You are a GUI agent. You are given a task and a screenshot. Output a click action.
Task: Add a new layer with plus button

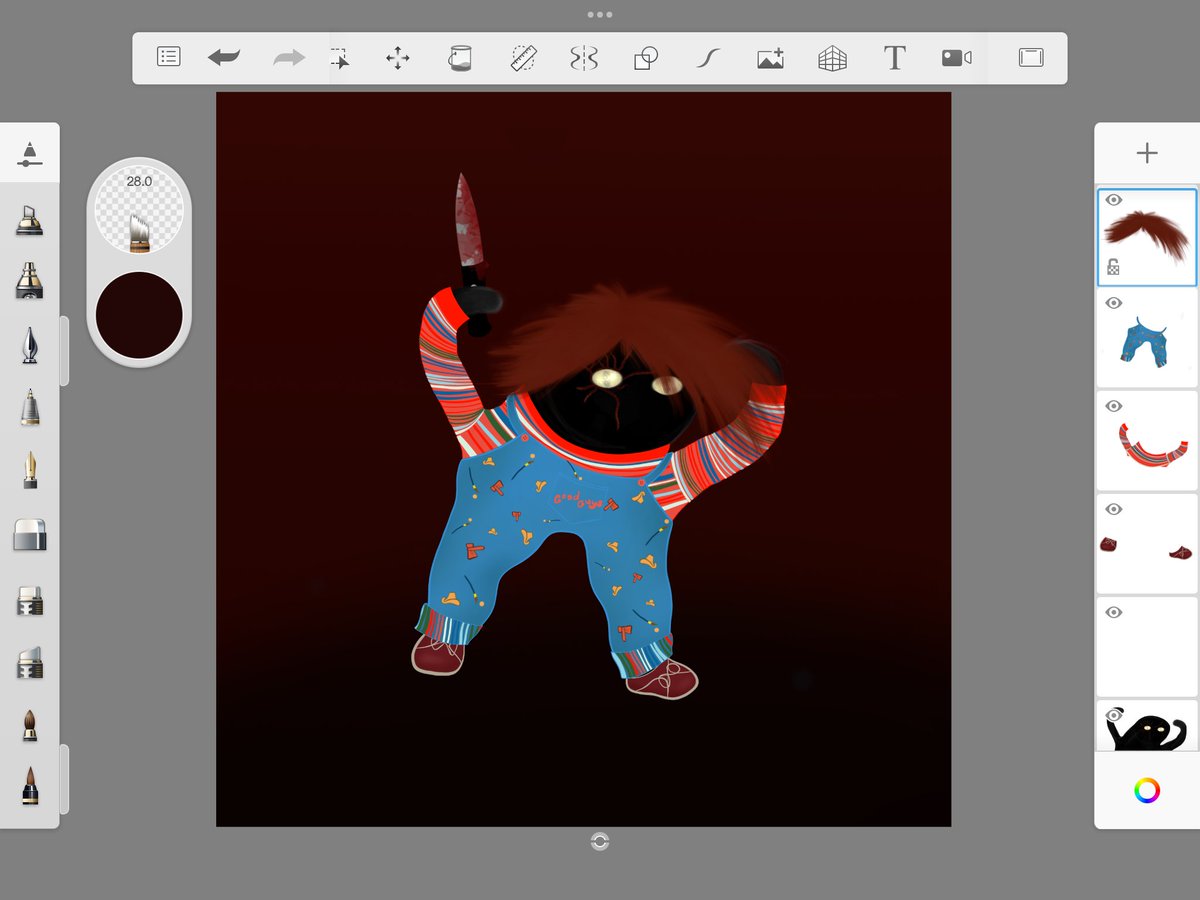1147,153
